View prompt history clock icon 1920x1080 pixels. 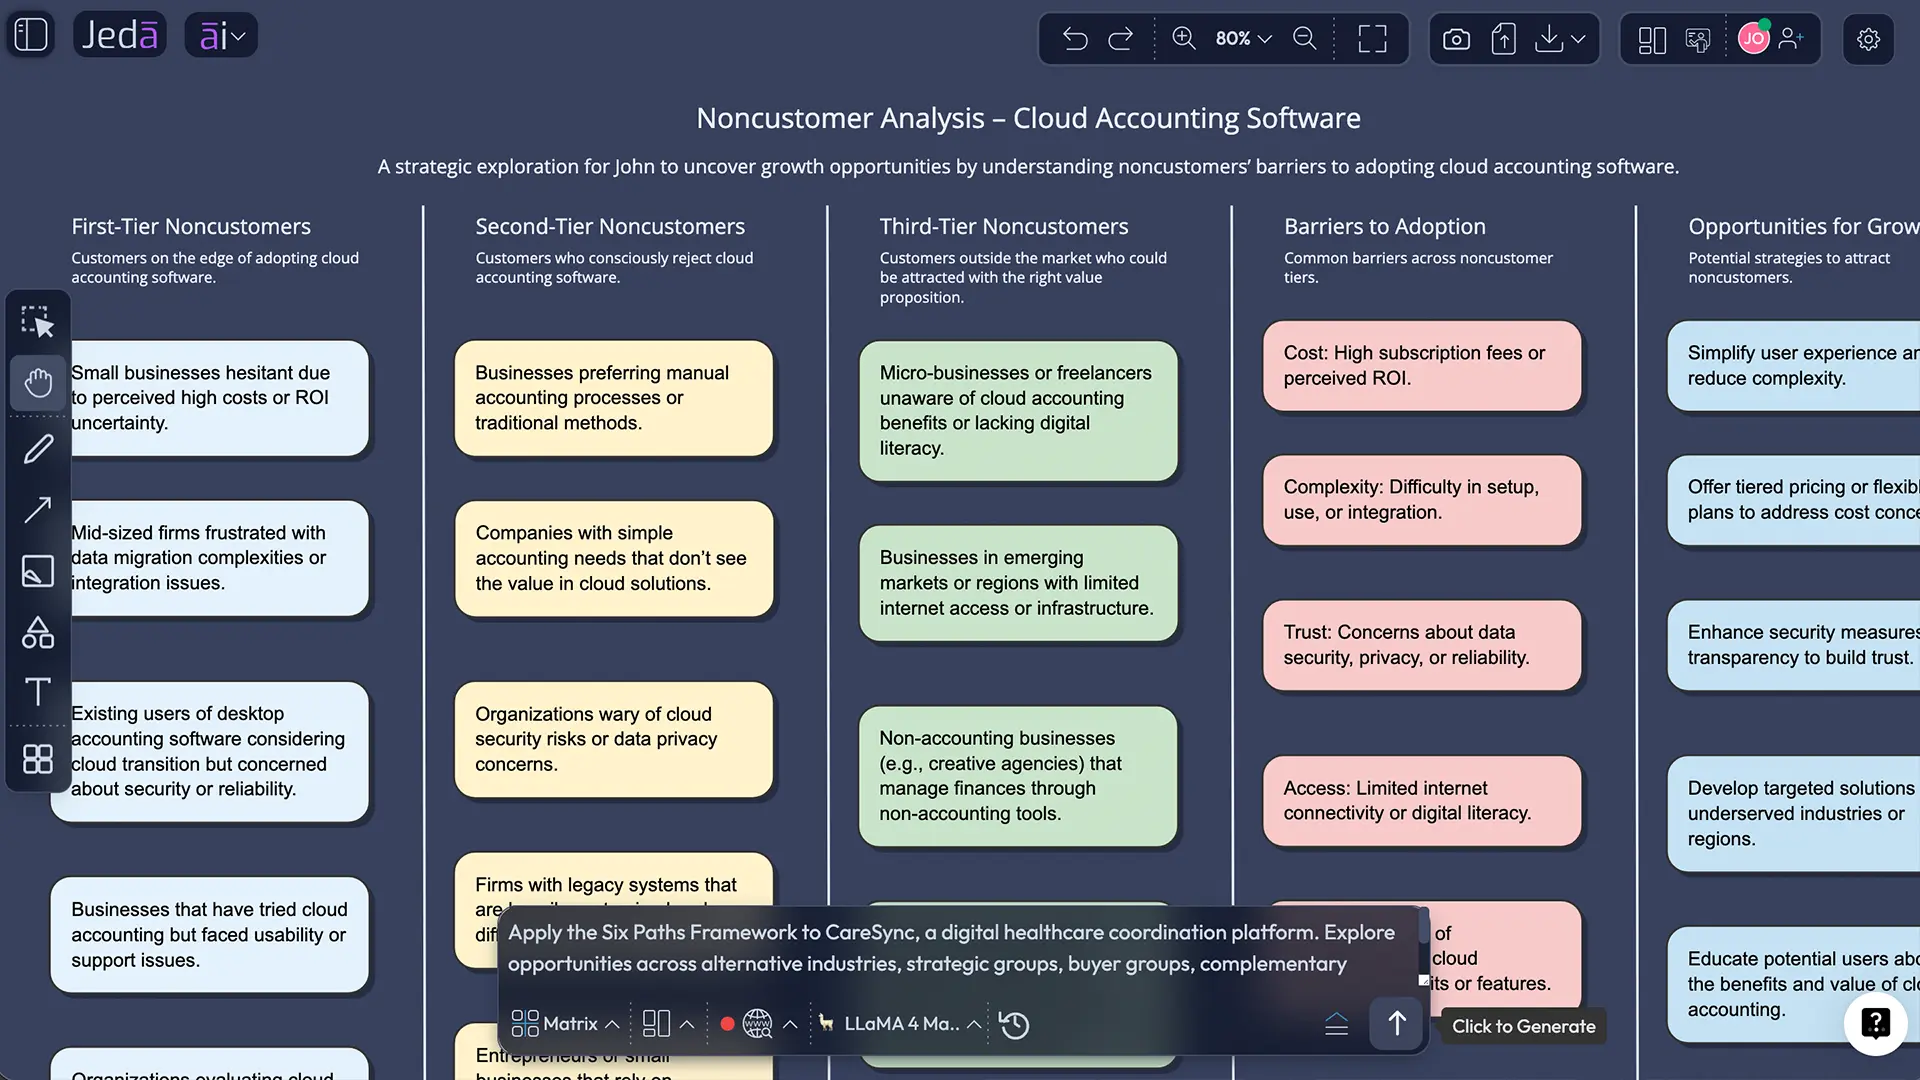click(x=1014, y=1024)
